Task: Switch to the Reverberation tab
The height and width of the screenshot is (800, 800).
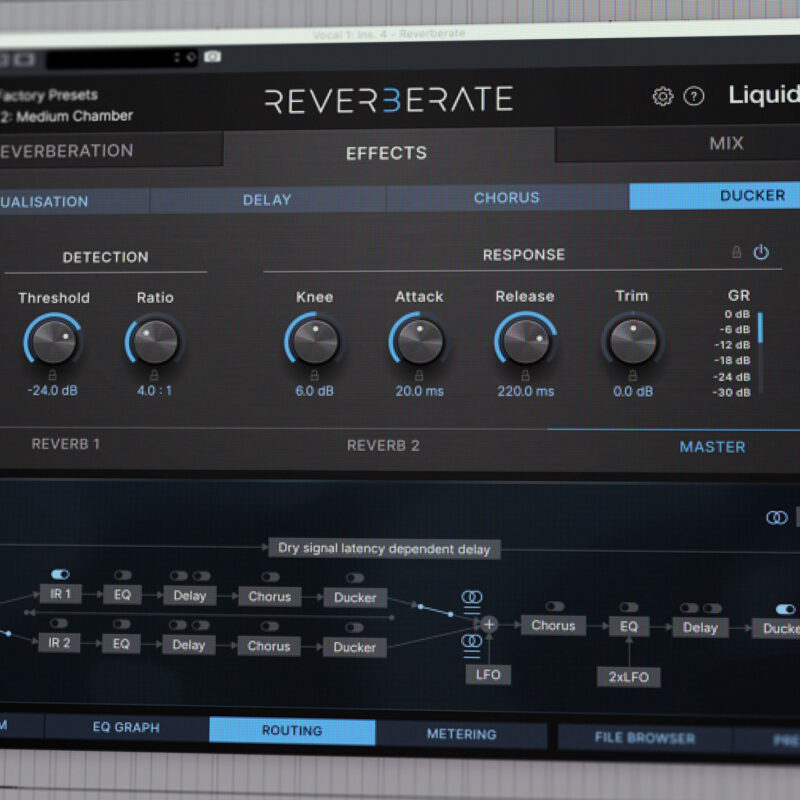Action: click(111, 150)
